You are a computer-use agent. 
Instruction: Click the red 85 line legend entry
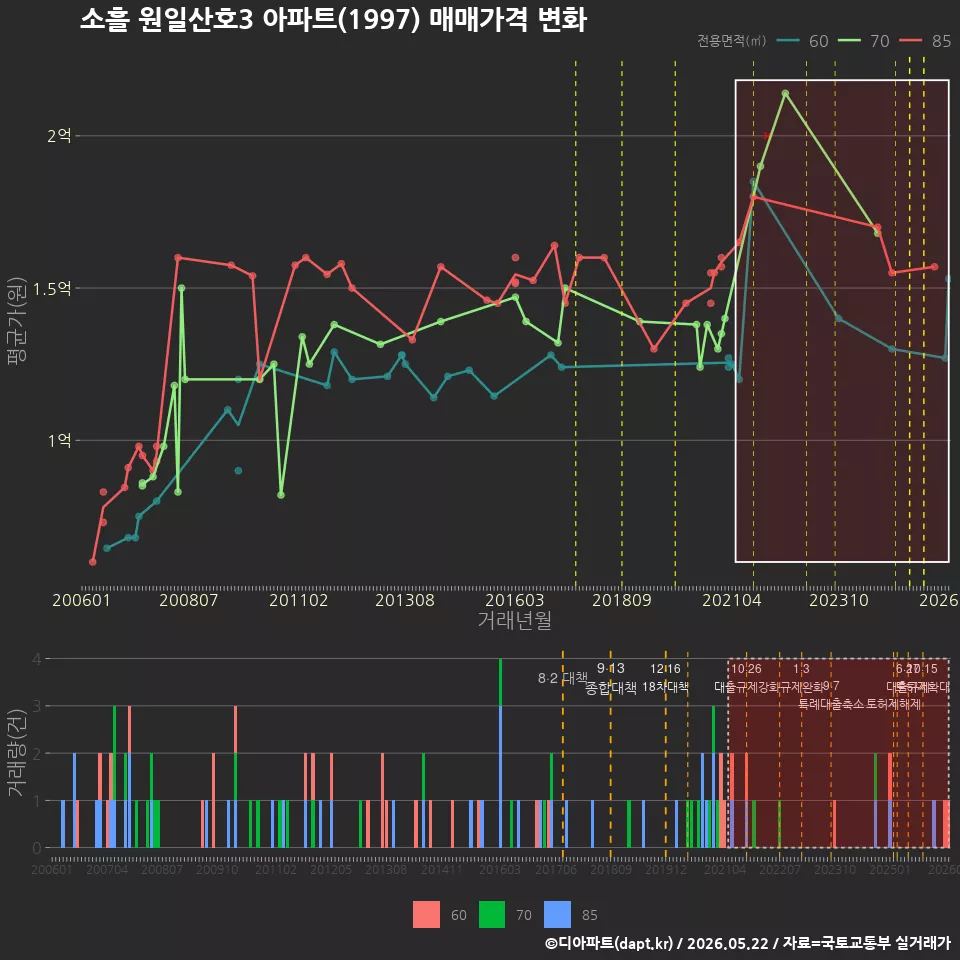point(924,41)
